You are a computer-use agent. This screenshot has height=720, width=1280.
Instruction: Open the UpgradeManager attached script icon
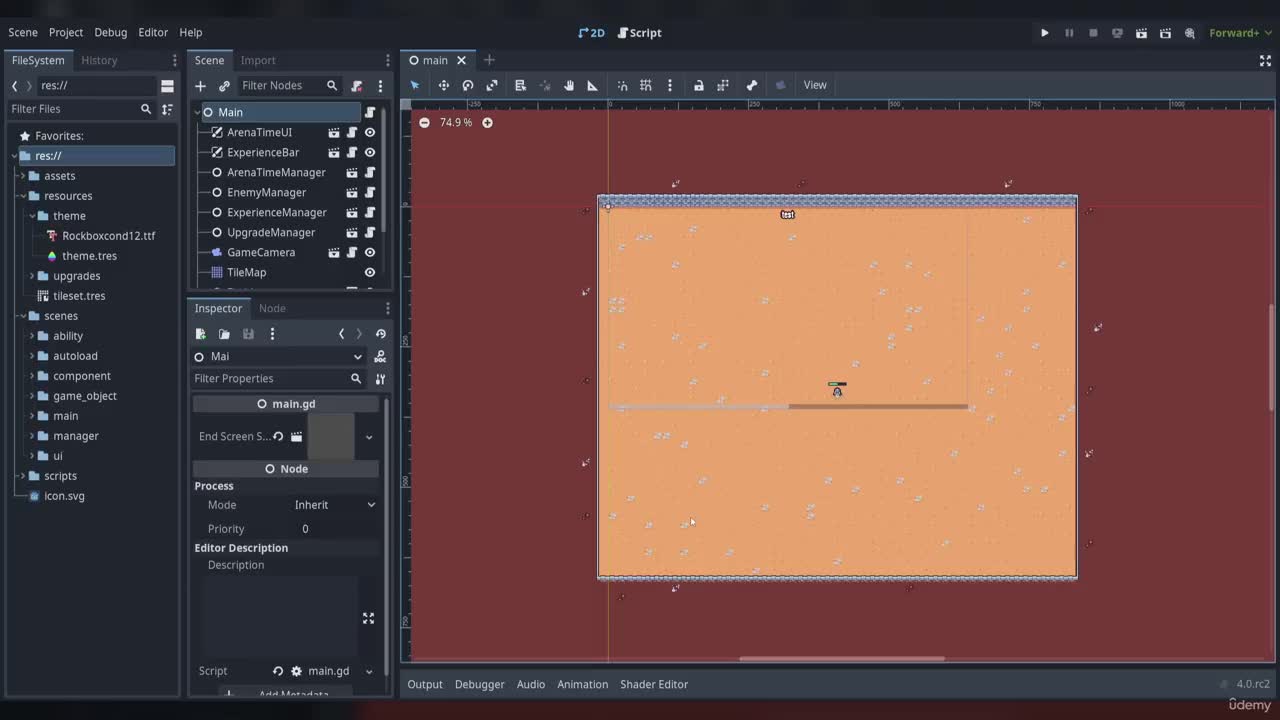pos(370,232)
